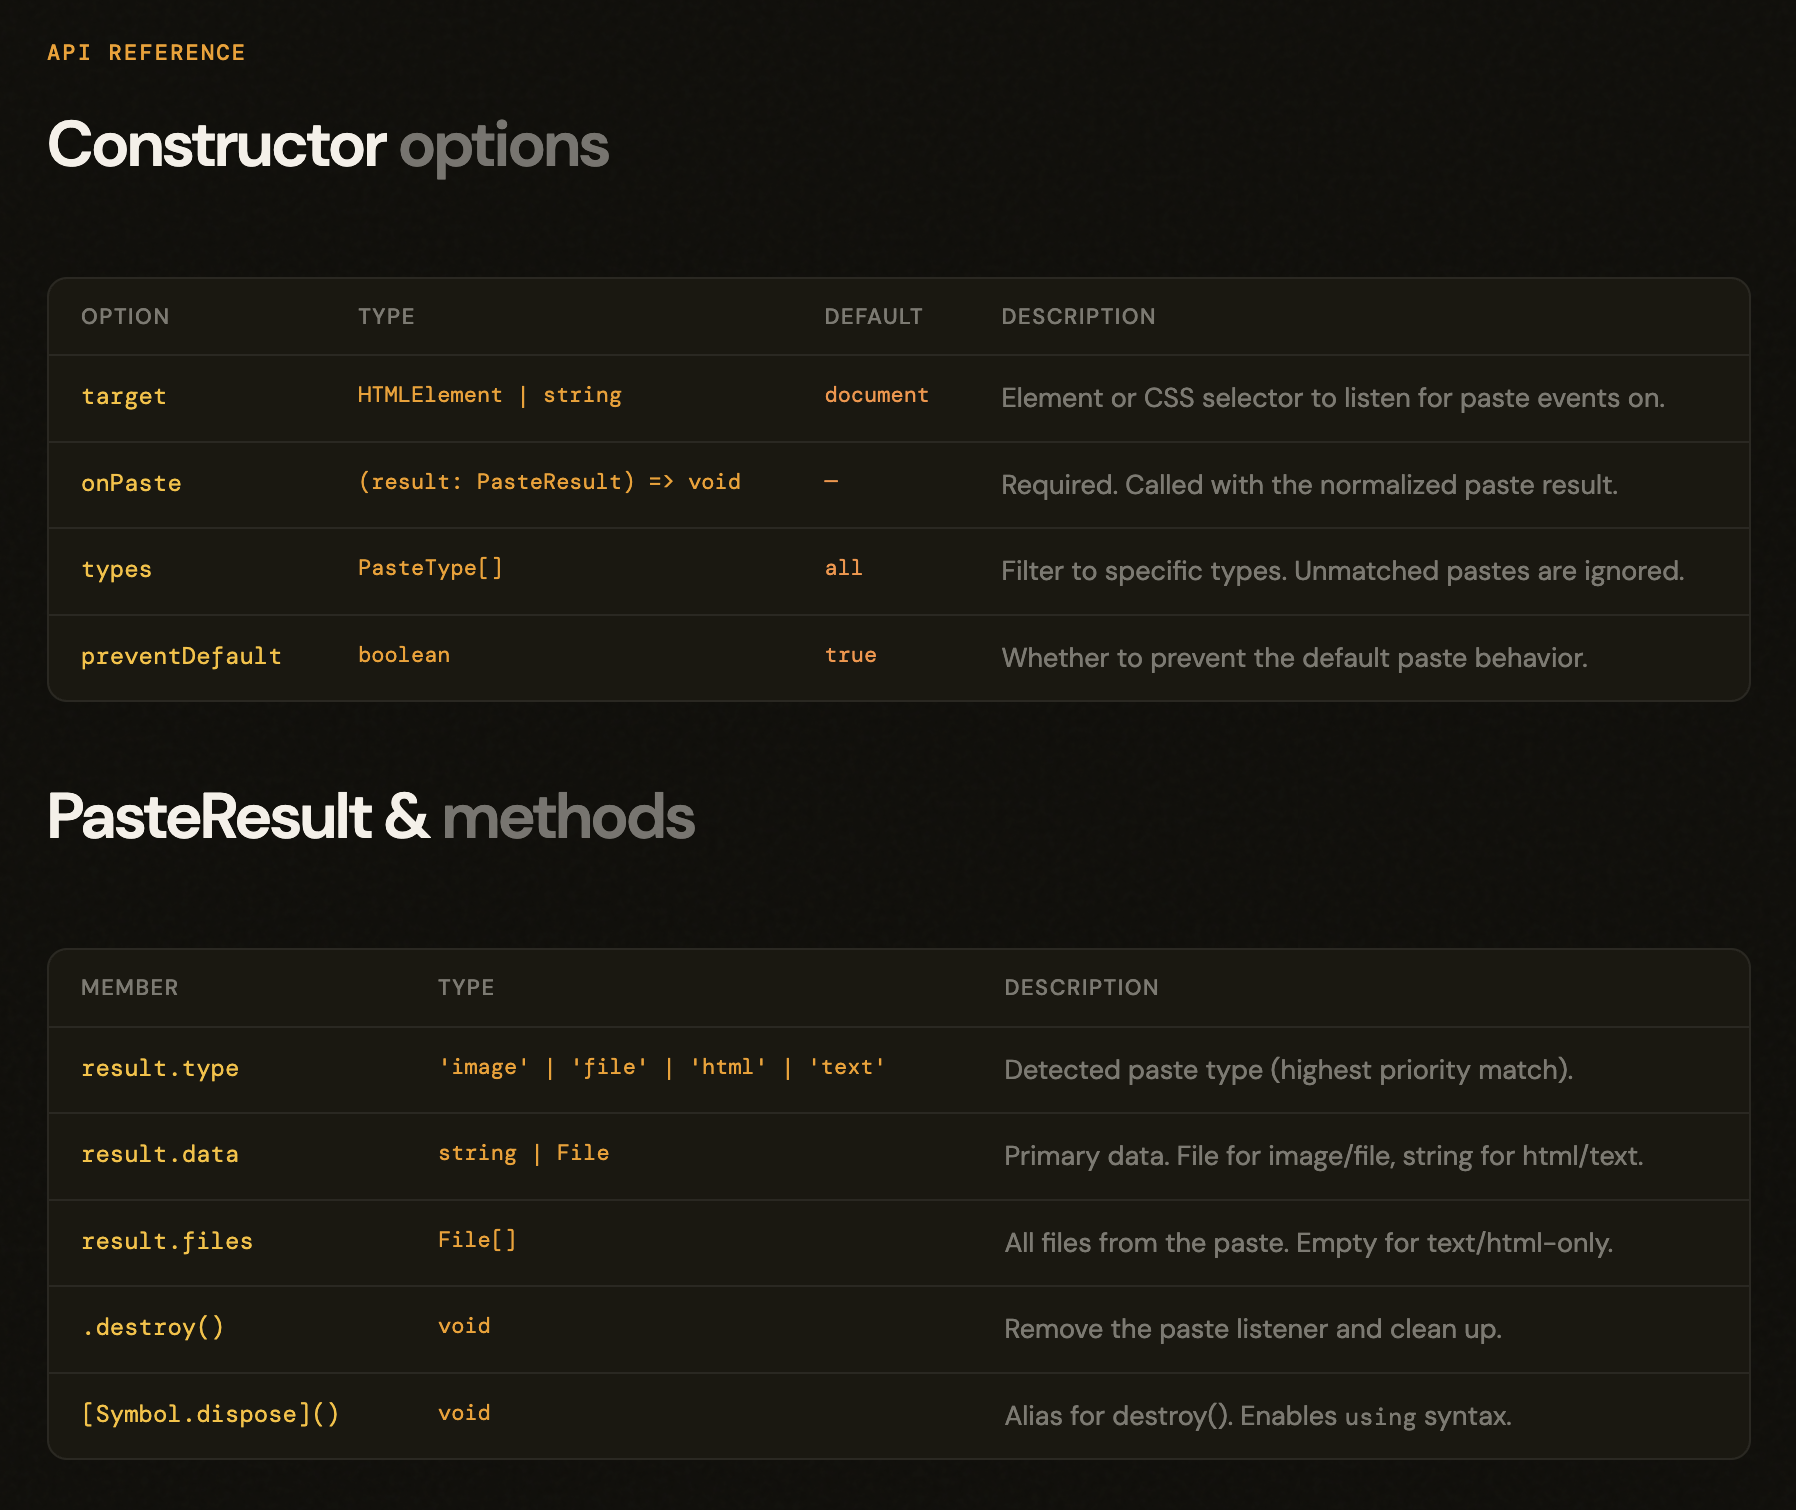Click the PasteType[] type value
The width and height of the screenshot is (1796, 1510).
(x=430, y=568)
